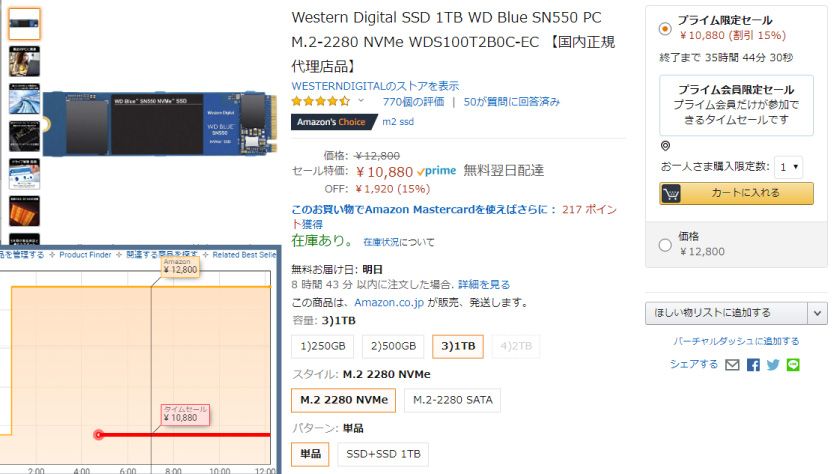
Task: Share via the email envelope icon
Action: pos(732,364)
